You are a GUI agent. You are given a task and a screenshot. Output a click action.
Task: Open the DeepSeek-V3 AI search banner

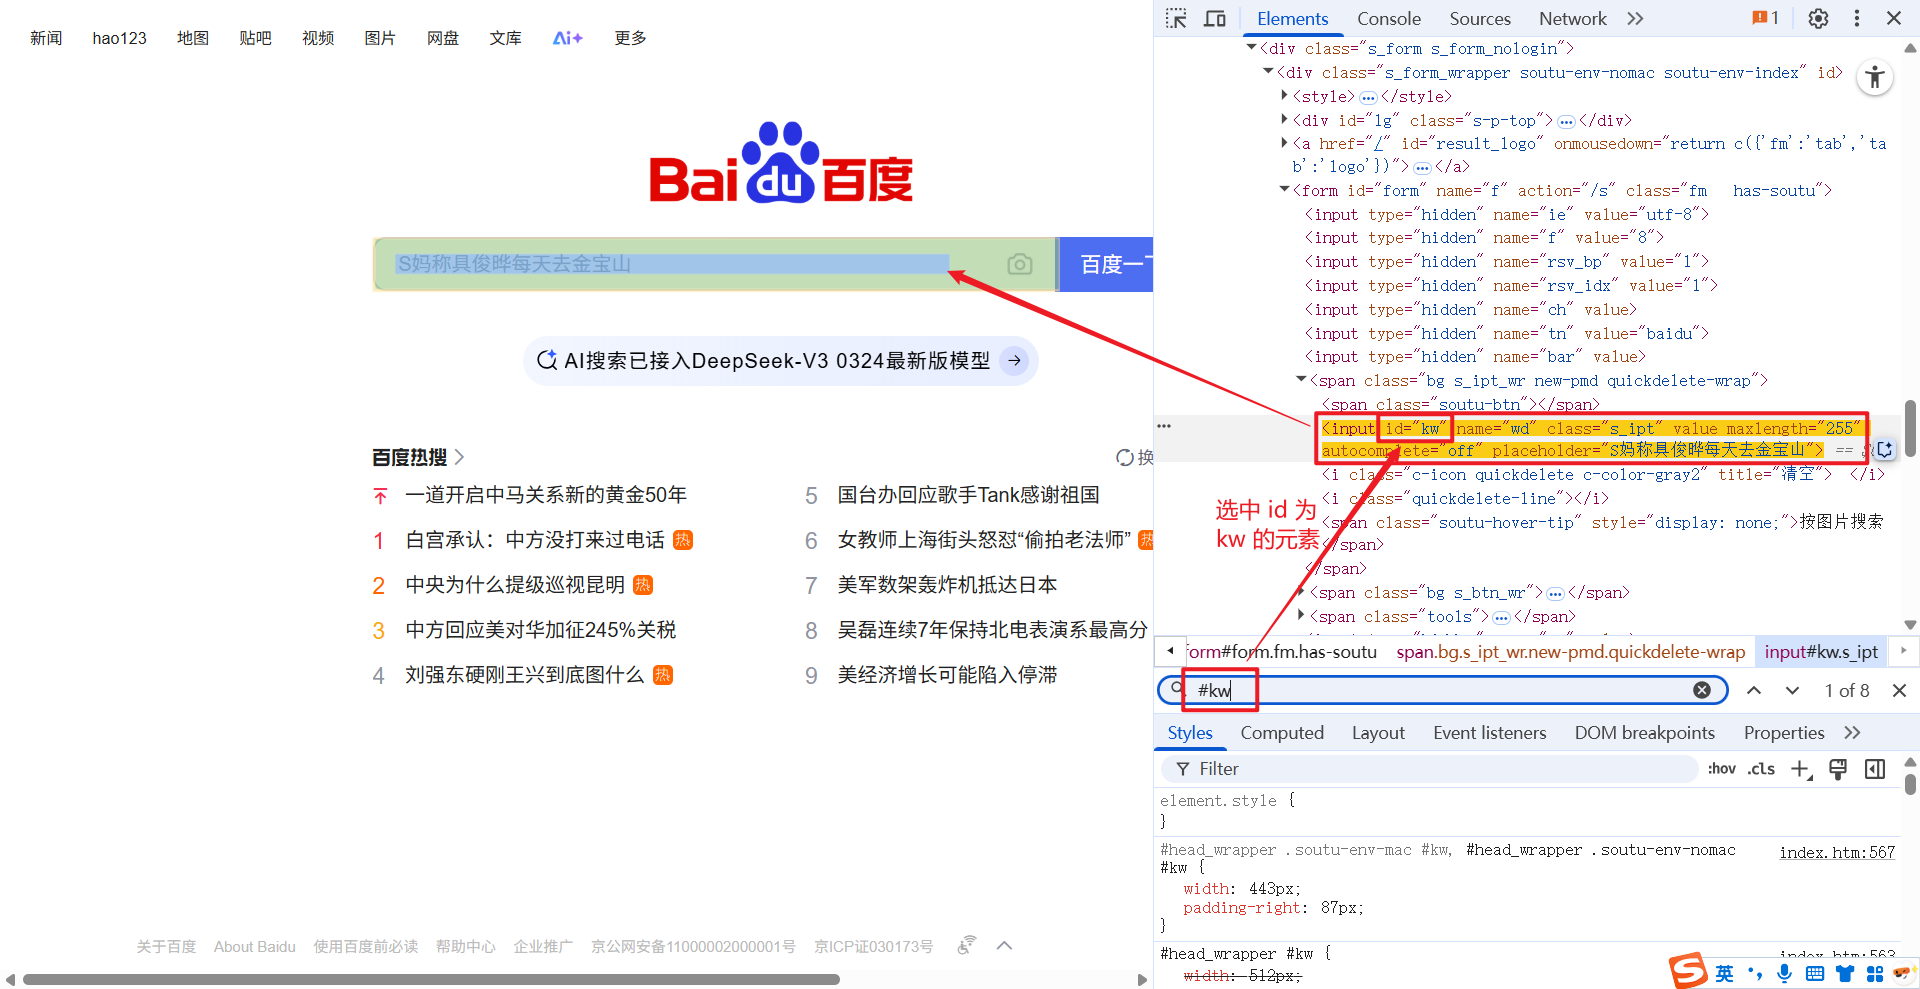(x=780, y=360)
